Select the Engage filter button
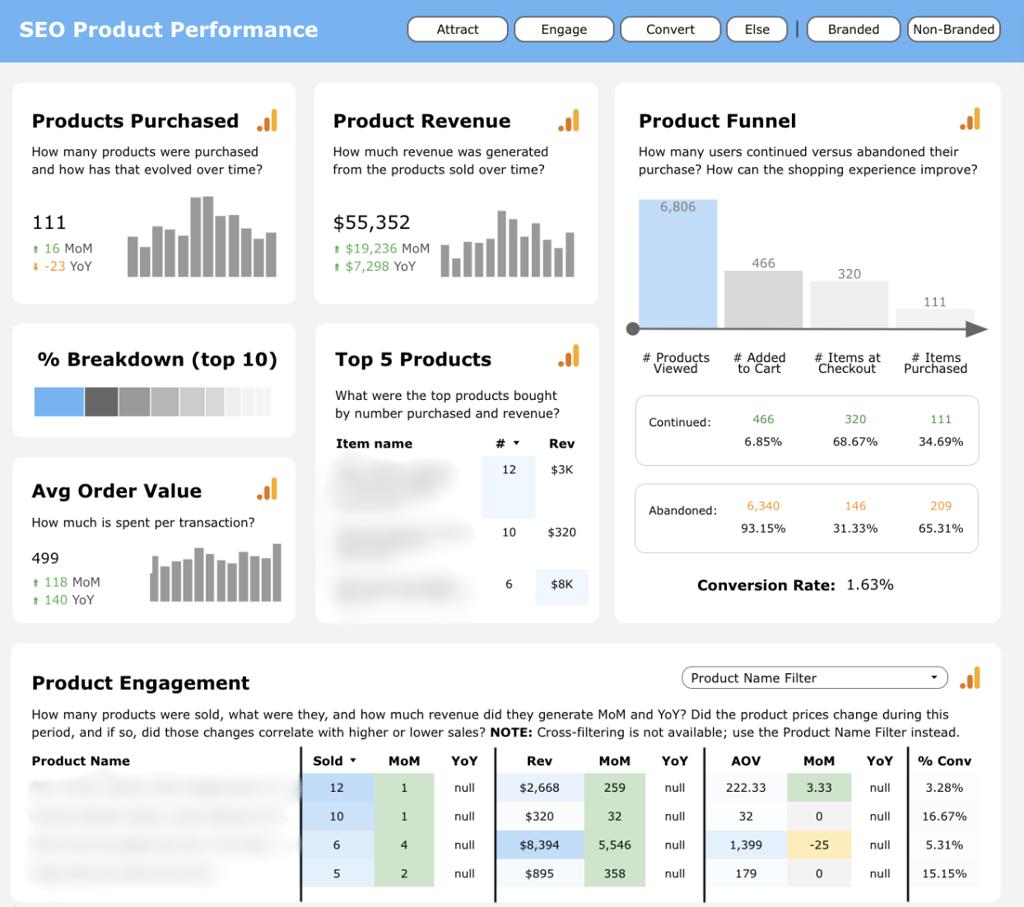The width and height of the screenshot is (1024, 907). tap(564, 29)
